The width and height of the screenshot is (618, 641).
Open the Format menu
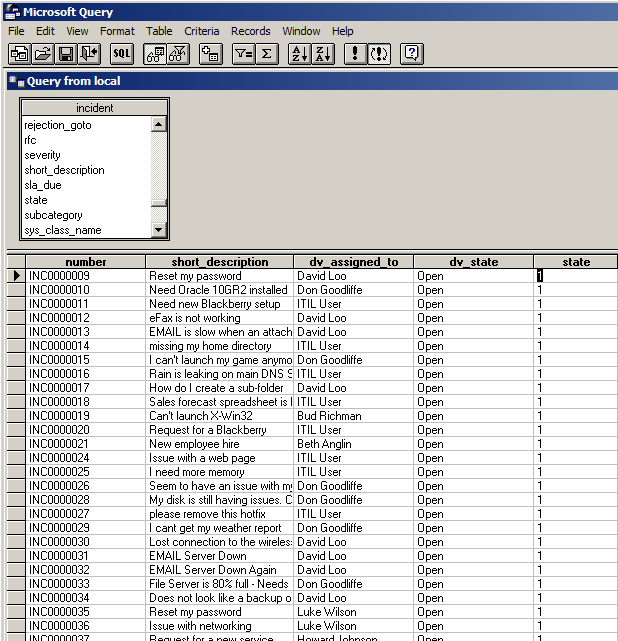pyautogui.click(x=117, y=31)
